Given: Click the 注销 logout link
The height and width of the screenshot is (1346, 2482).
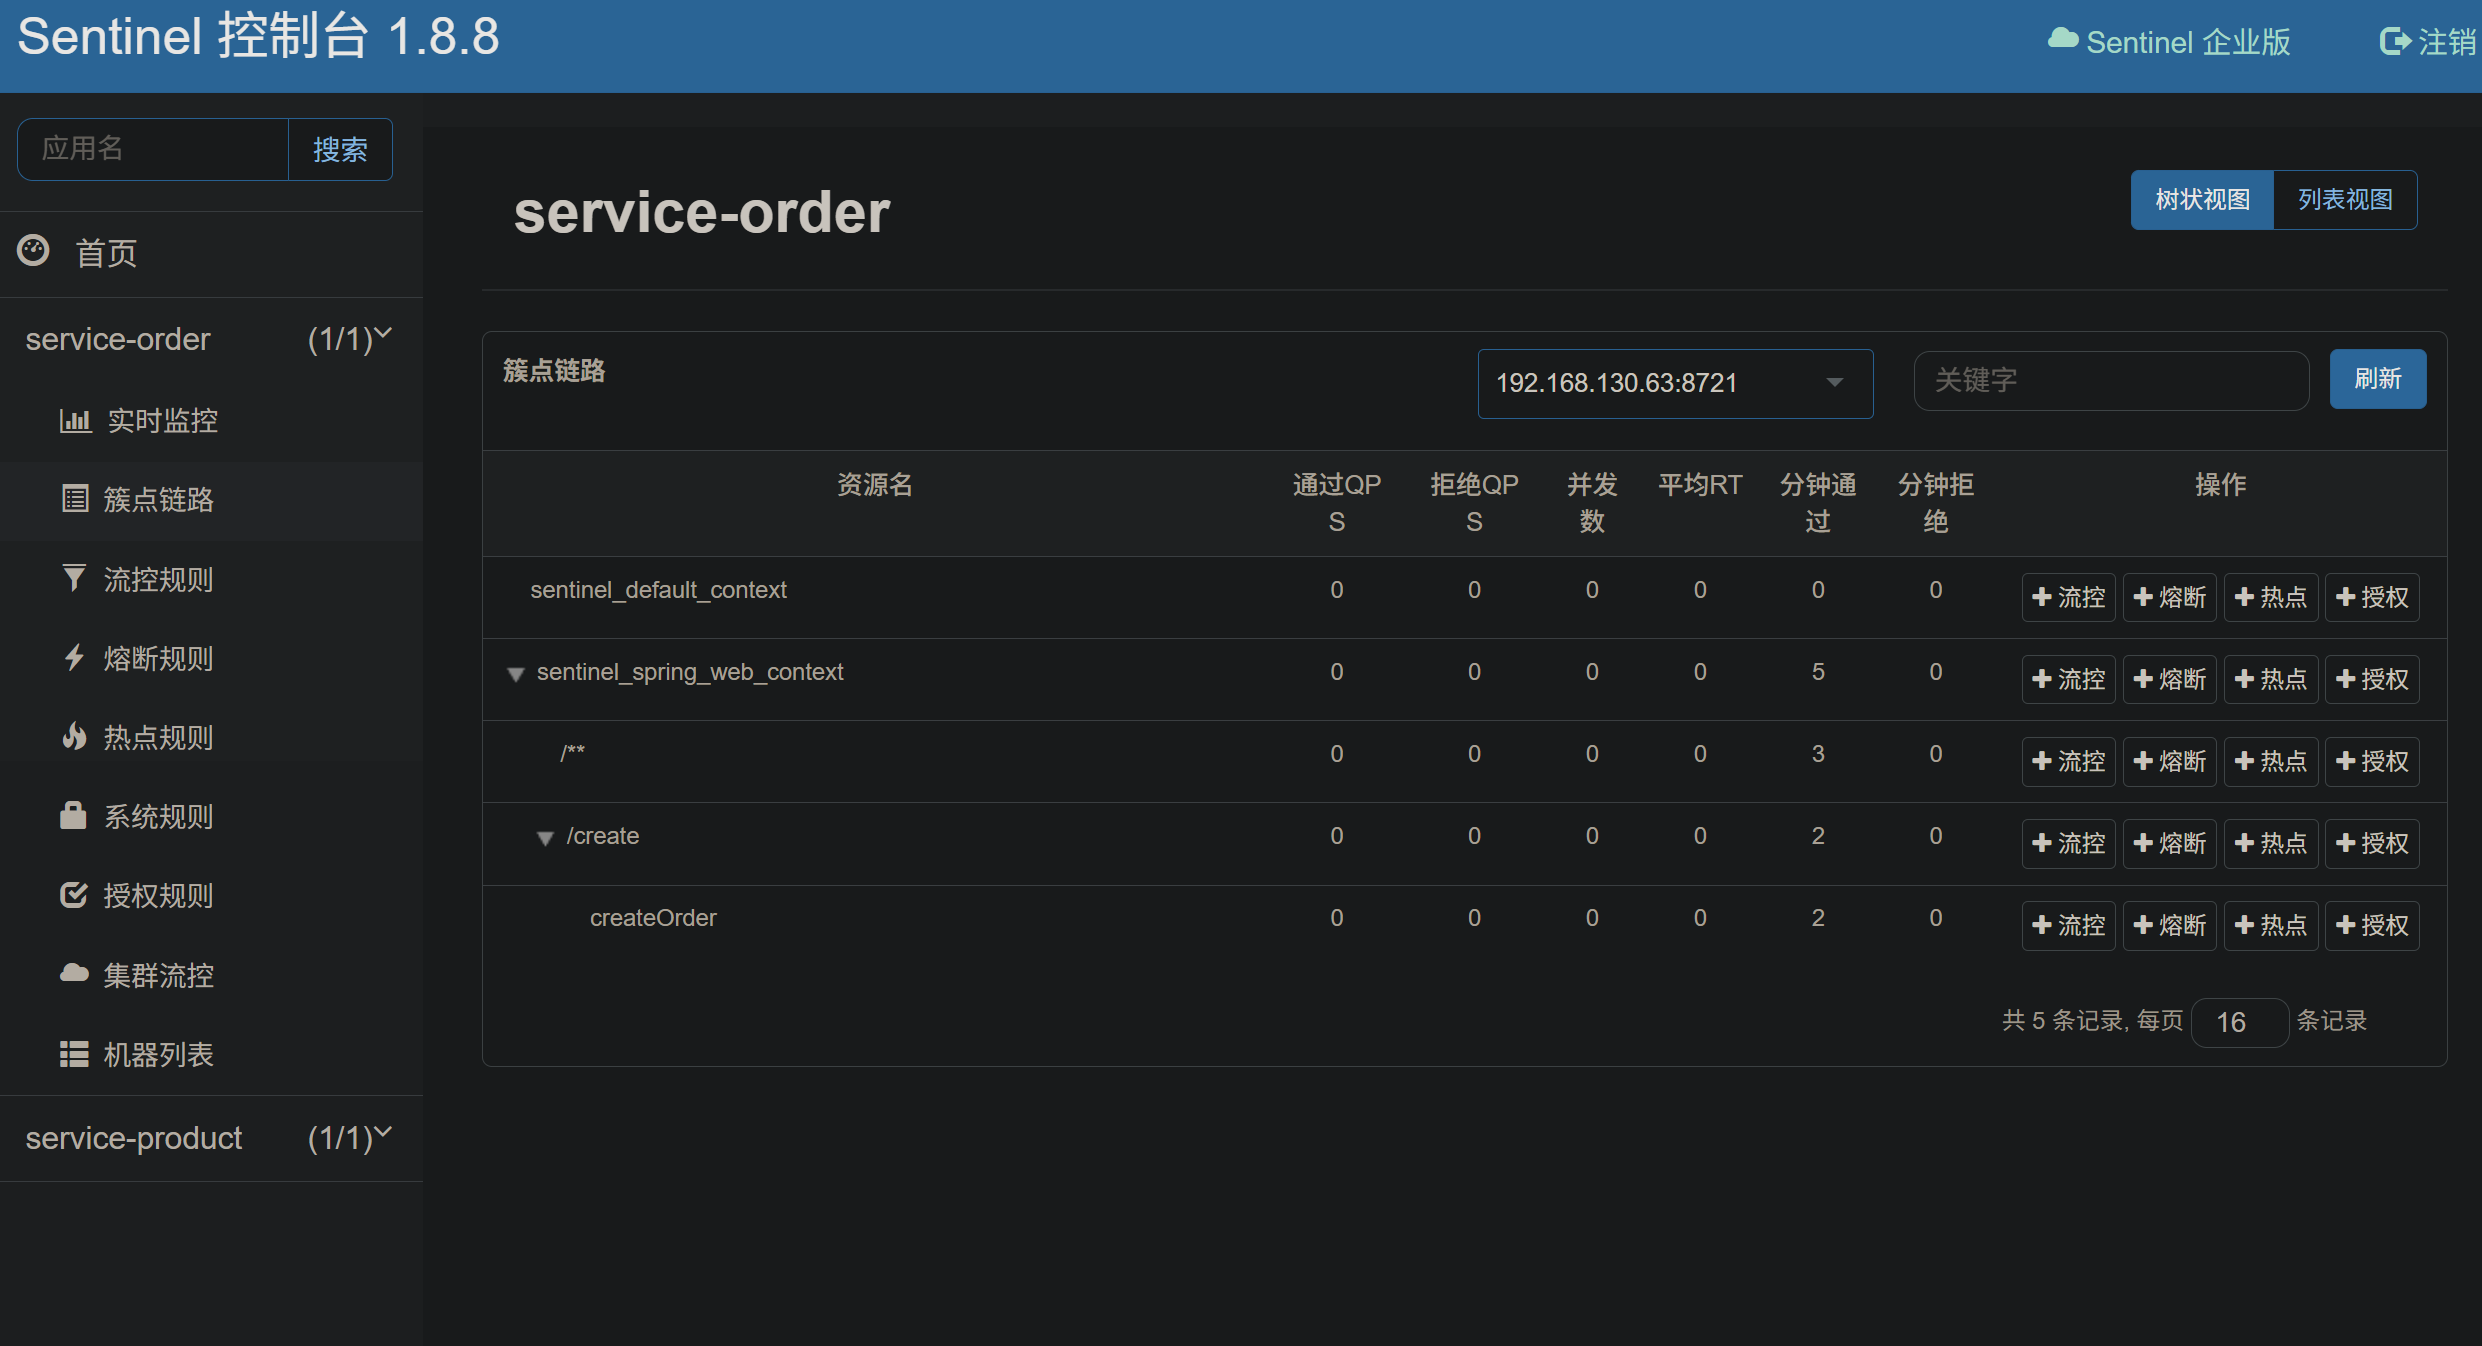Looking at the screenshot, I should (2428, 42).
